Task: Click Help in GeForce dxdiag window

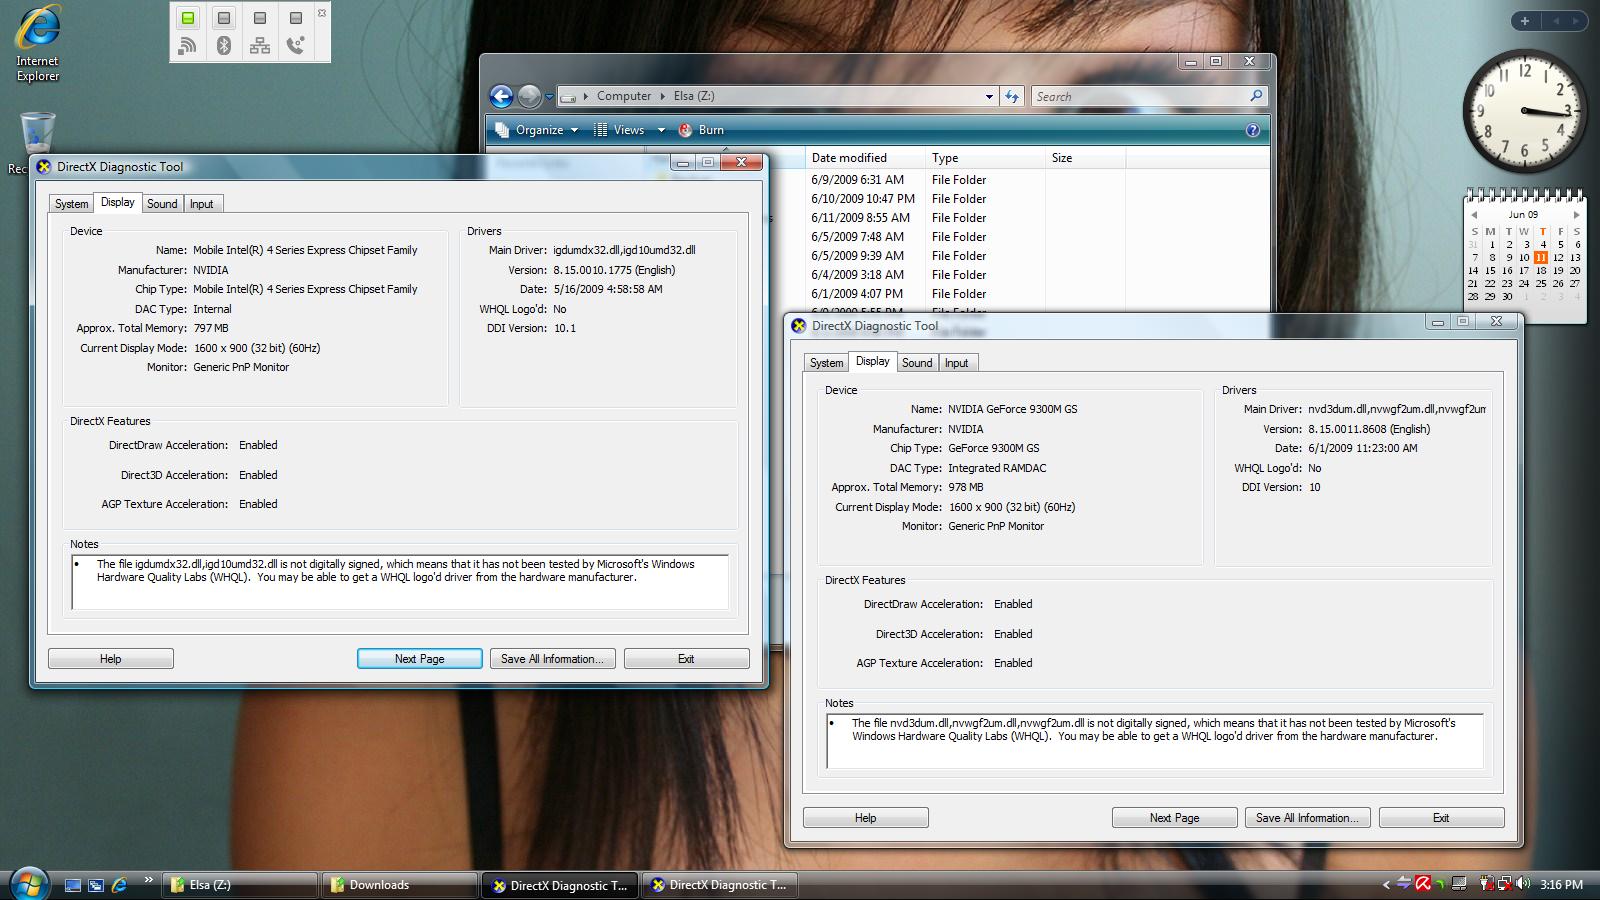Action: (x=866, y=818)
